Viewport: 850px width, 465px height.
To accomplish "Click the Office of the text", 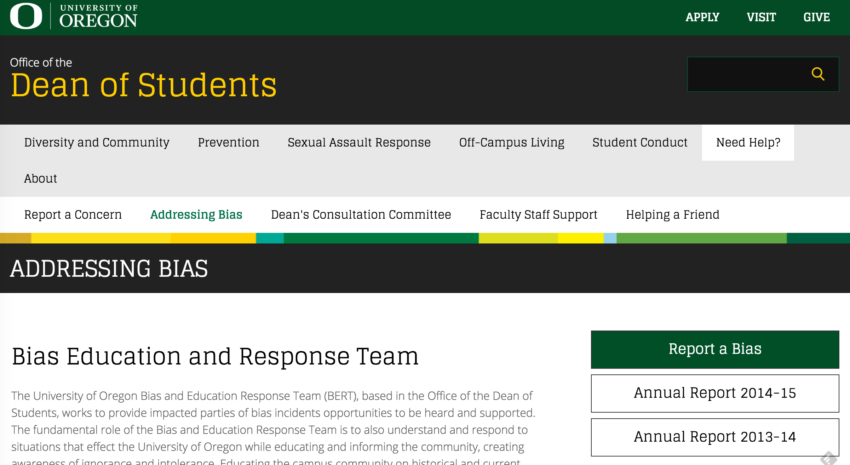I will click(41, 62).
